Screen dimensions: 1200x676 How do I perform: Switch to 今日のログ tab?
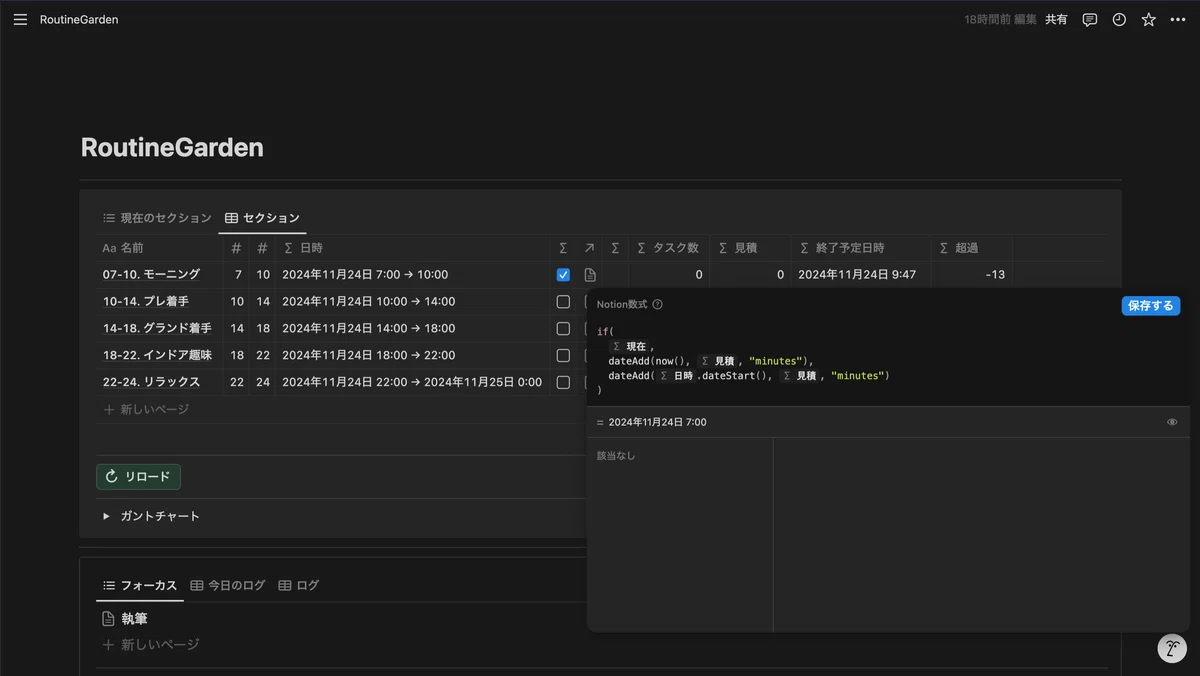coord(227,585)
